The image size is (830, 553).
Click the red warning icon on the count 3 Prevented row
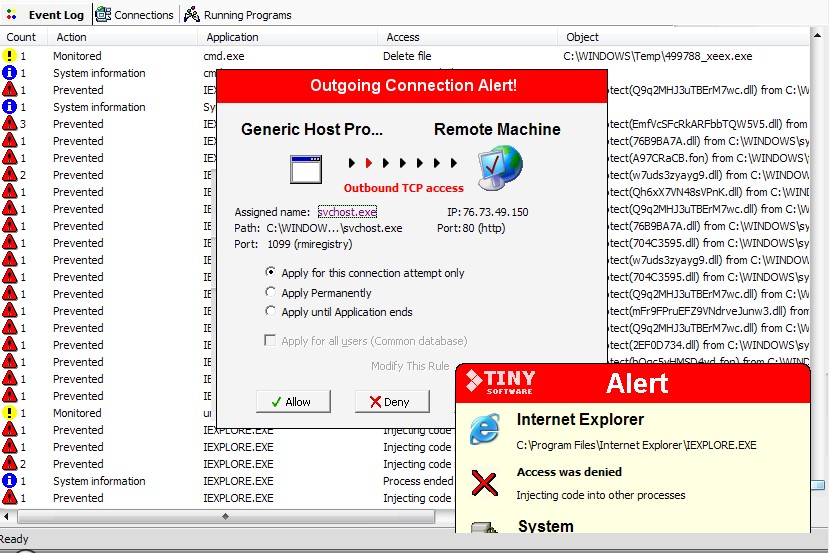[x=10, y=123]
